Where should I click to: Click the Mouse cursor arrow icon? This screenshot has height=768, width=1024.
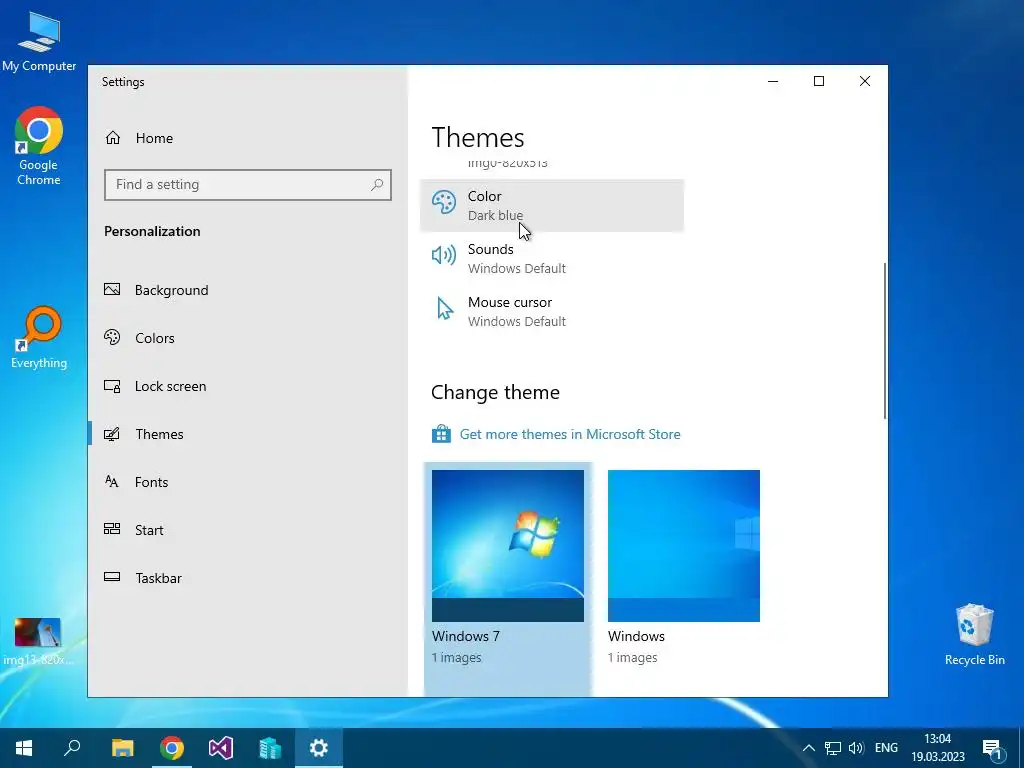pos(445,308)
